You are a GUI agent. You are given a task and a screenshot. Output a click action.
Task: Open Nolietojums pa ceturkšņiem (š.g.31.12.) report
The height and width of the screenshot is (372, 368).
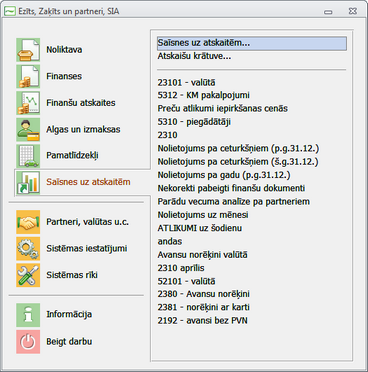point(238,162)
